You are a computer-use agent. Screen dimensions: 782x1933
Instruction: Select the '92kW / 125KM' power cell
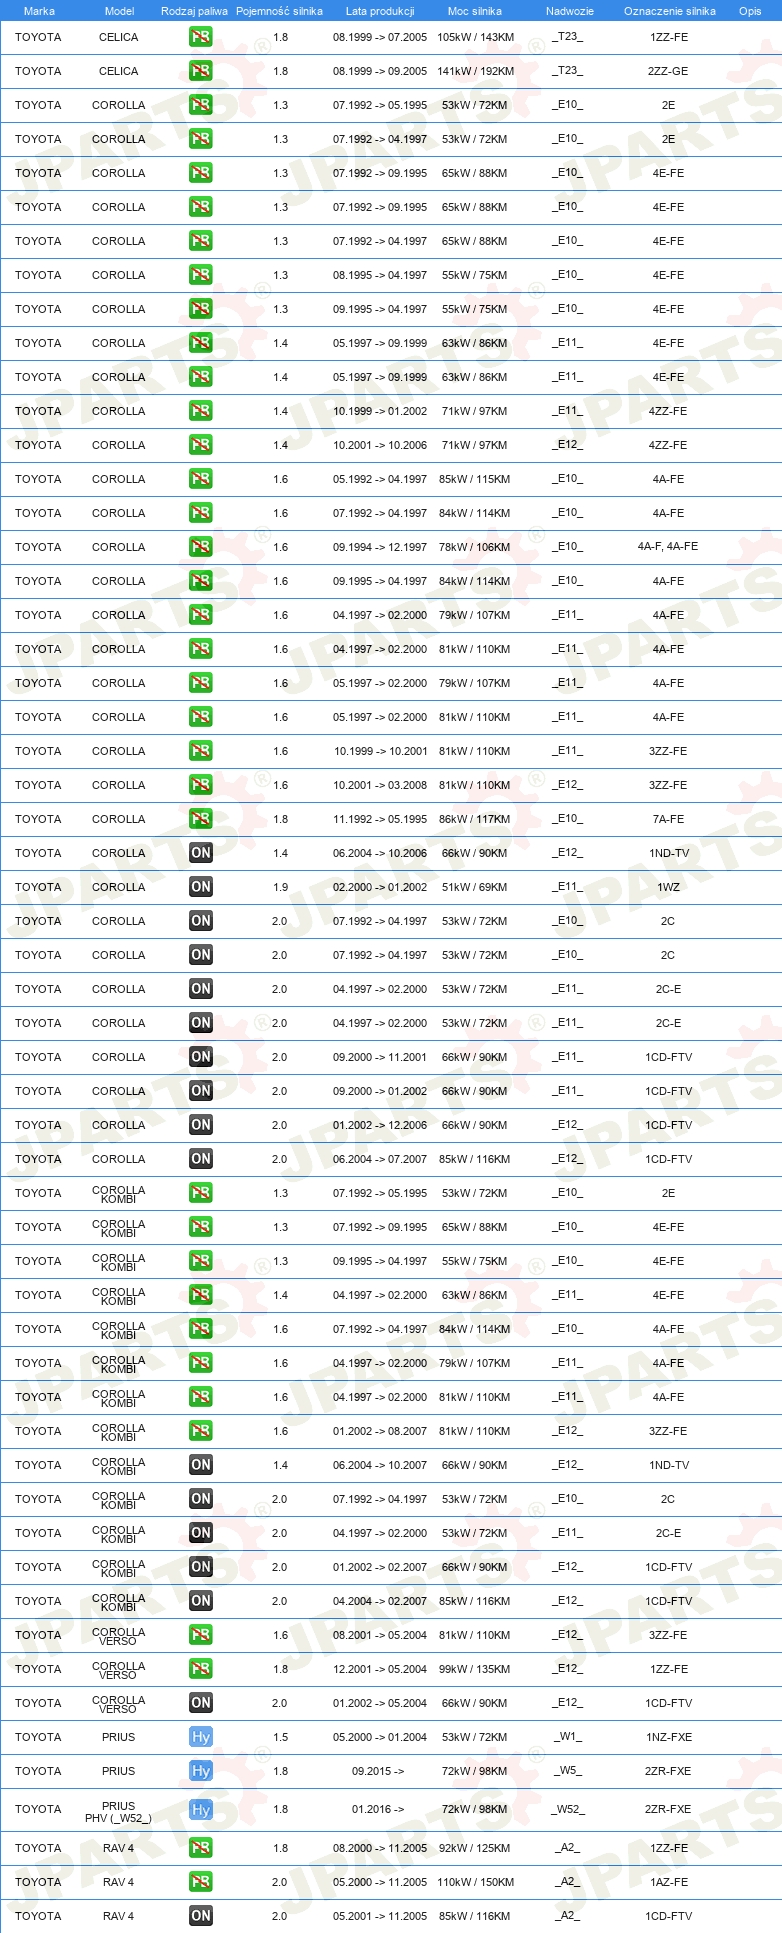(x=475, y=1848)
